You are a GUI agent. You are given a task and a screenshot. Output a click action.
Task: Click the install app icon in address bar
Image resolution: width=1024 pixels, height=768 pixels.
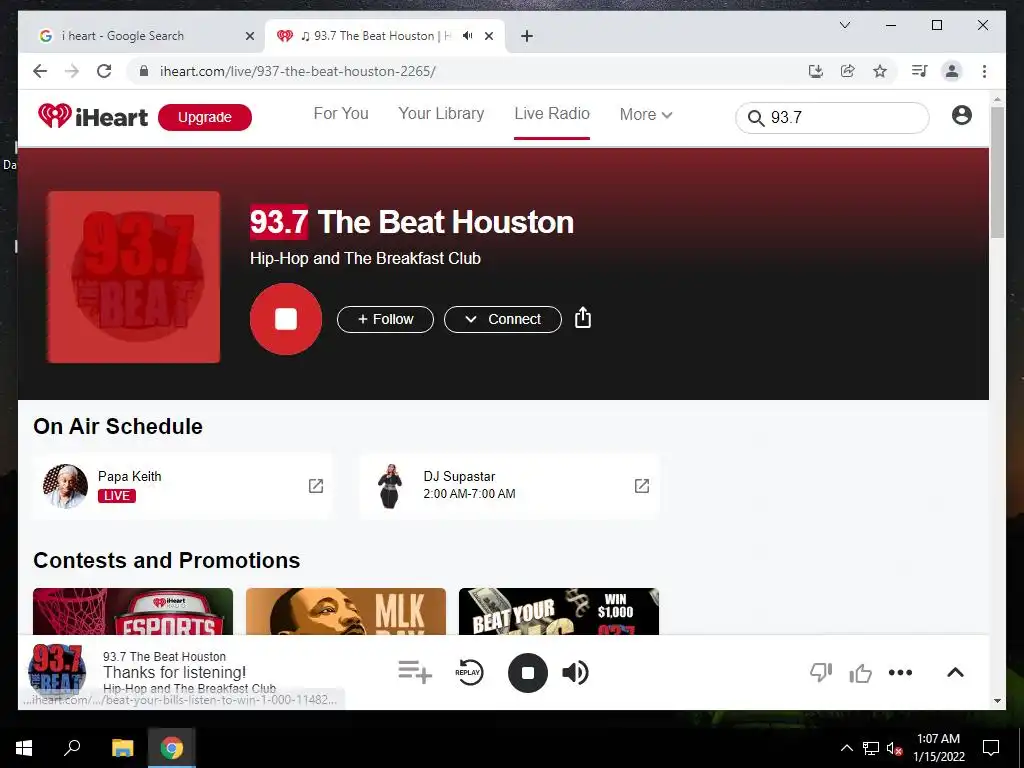point(816,71)
